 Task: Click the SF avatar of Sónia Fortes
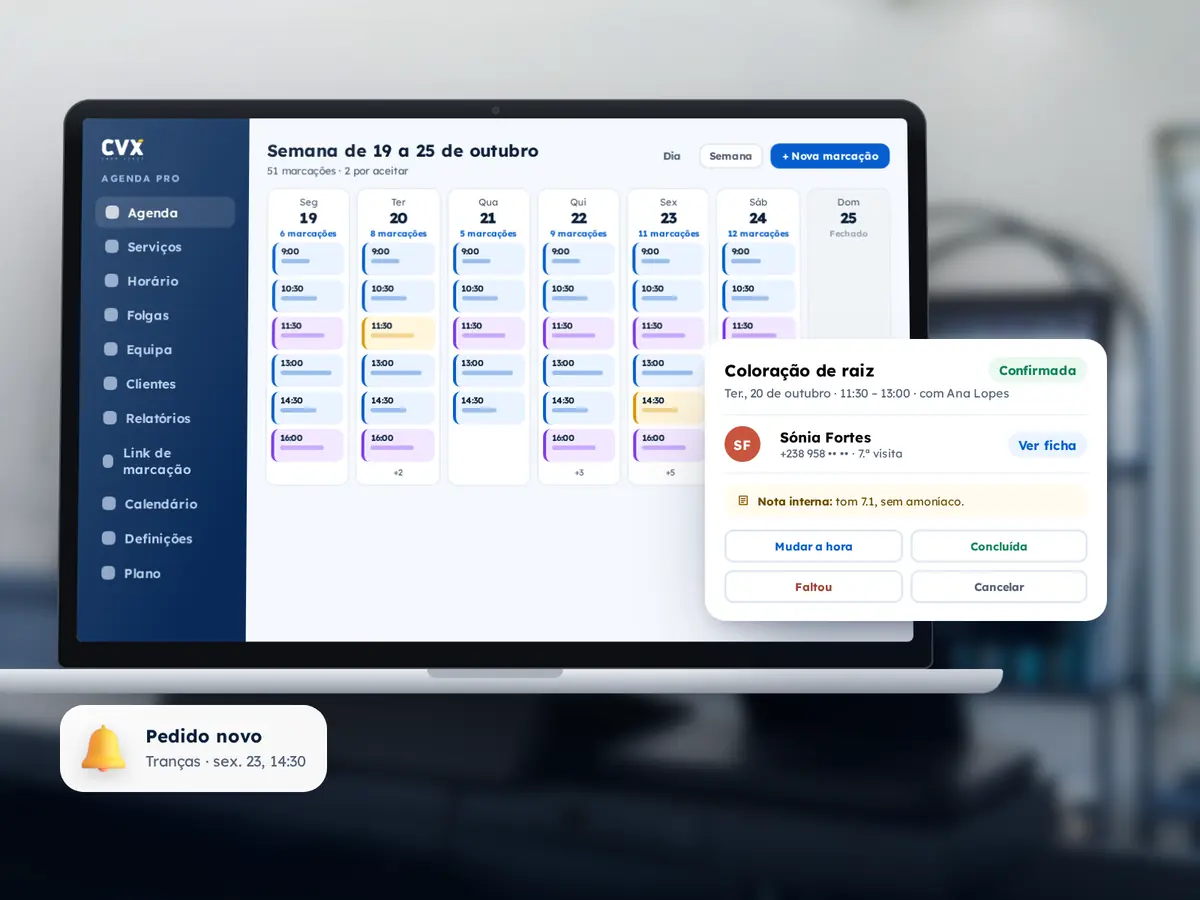742,444
